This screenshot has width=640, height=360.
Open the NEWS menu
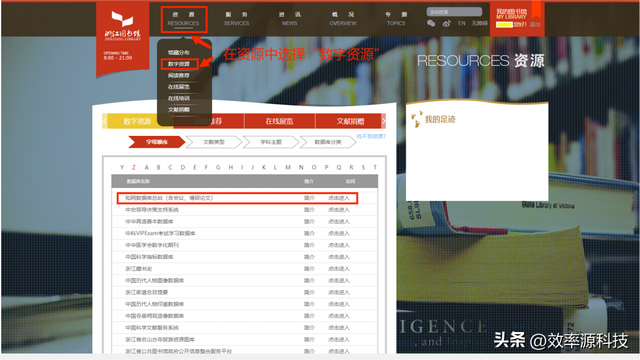point(289,19)
